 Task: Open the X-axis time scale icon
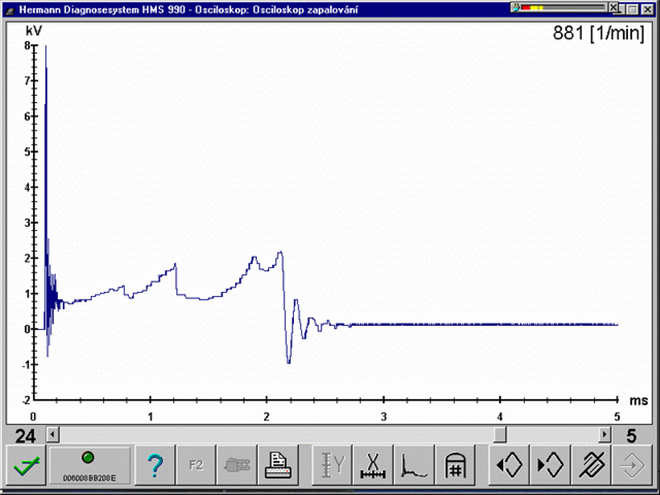click(x=373, y=465)
